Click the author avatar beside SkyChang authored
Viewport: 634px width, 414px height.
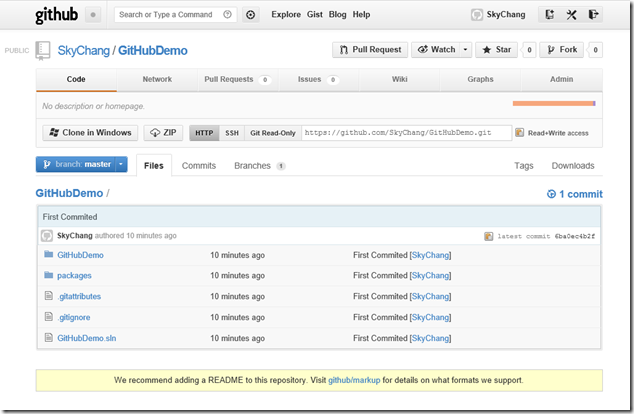click(x=47, y=236)
